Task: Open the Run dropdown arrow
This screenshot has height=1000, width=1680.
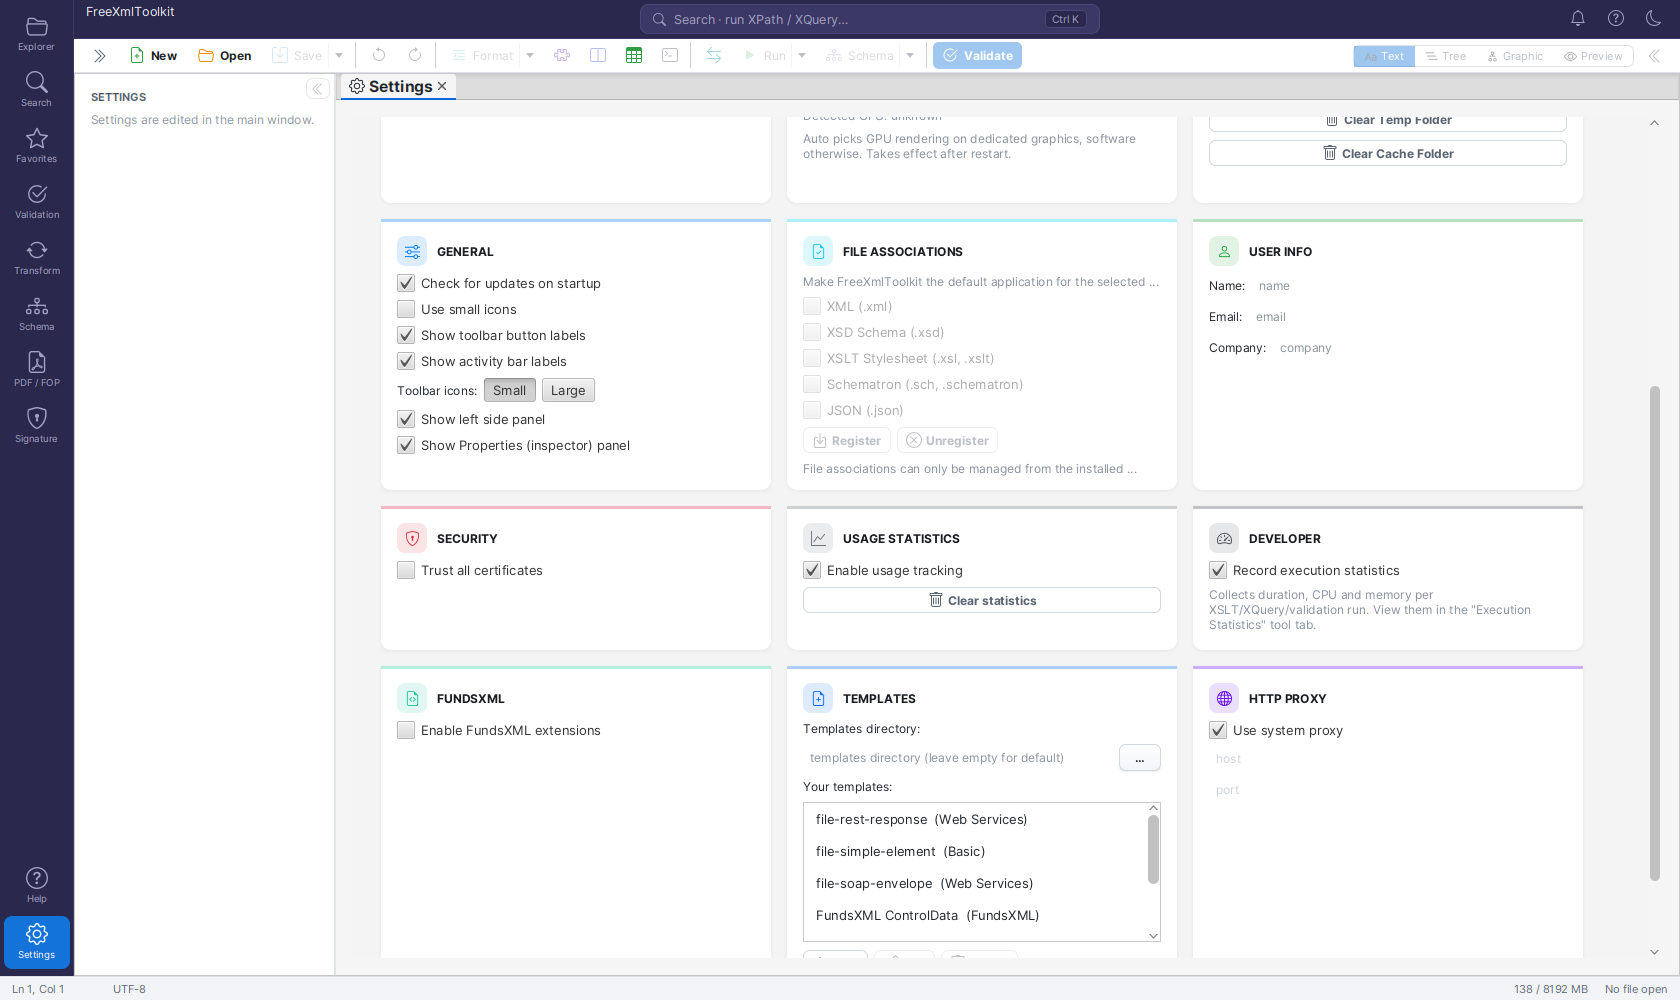Action: click(x=802, y=56)
